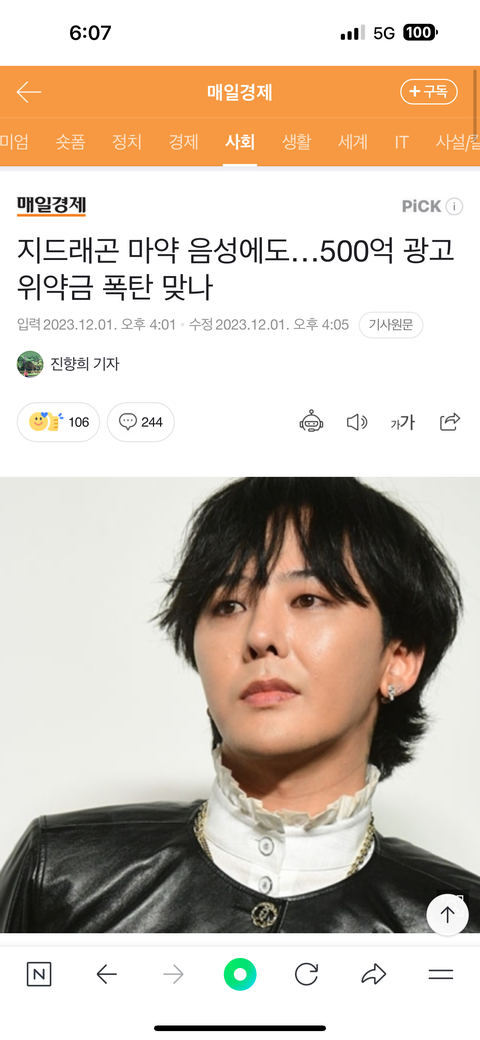Open the 세계 category tab
Viewport: 480px width, 1040px height.
point(353,142)
